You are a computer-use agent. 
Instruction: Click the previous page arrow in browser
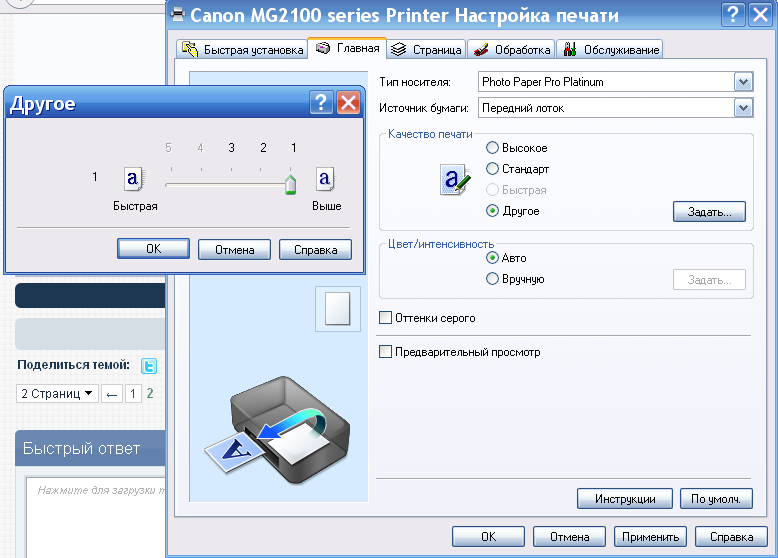(112, 394)
